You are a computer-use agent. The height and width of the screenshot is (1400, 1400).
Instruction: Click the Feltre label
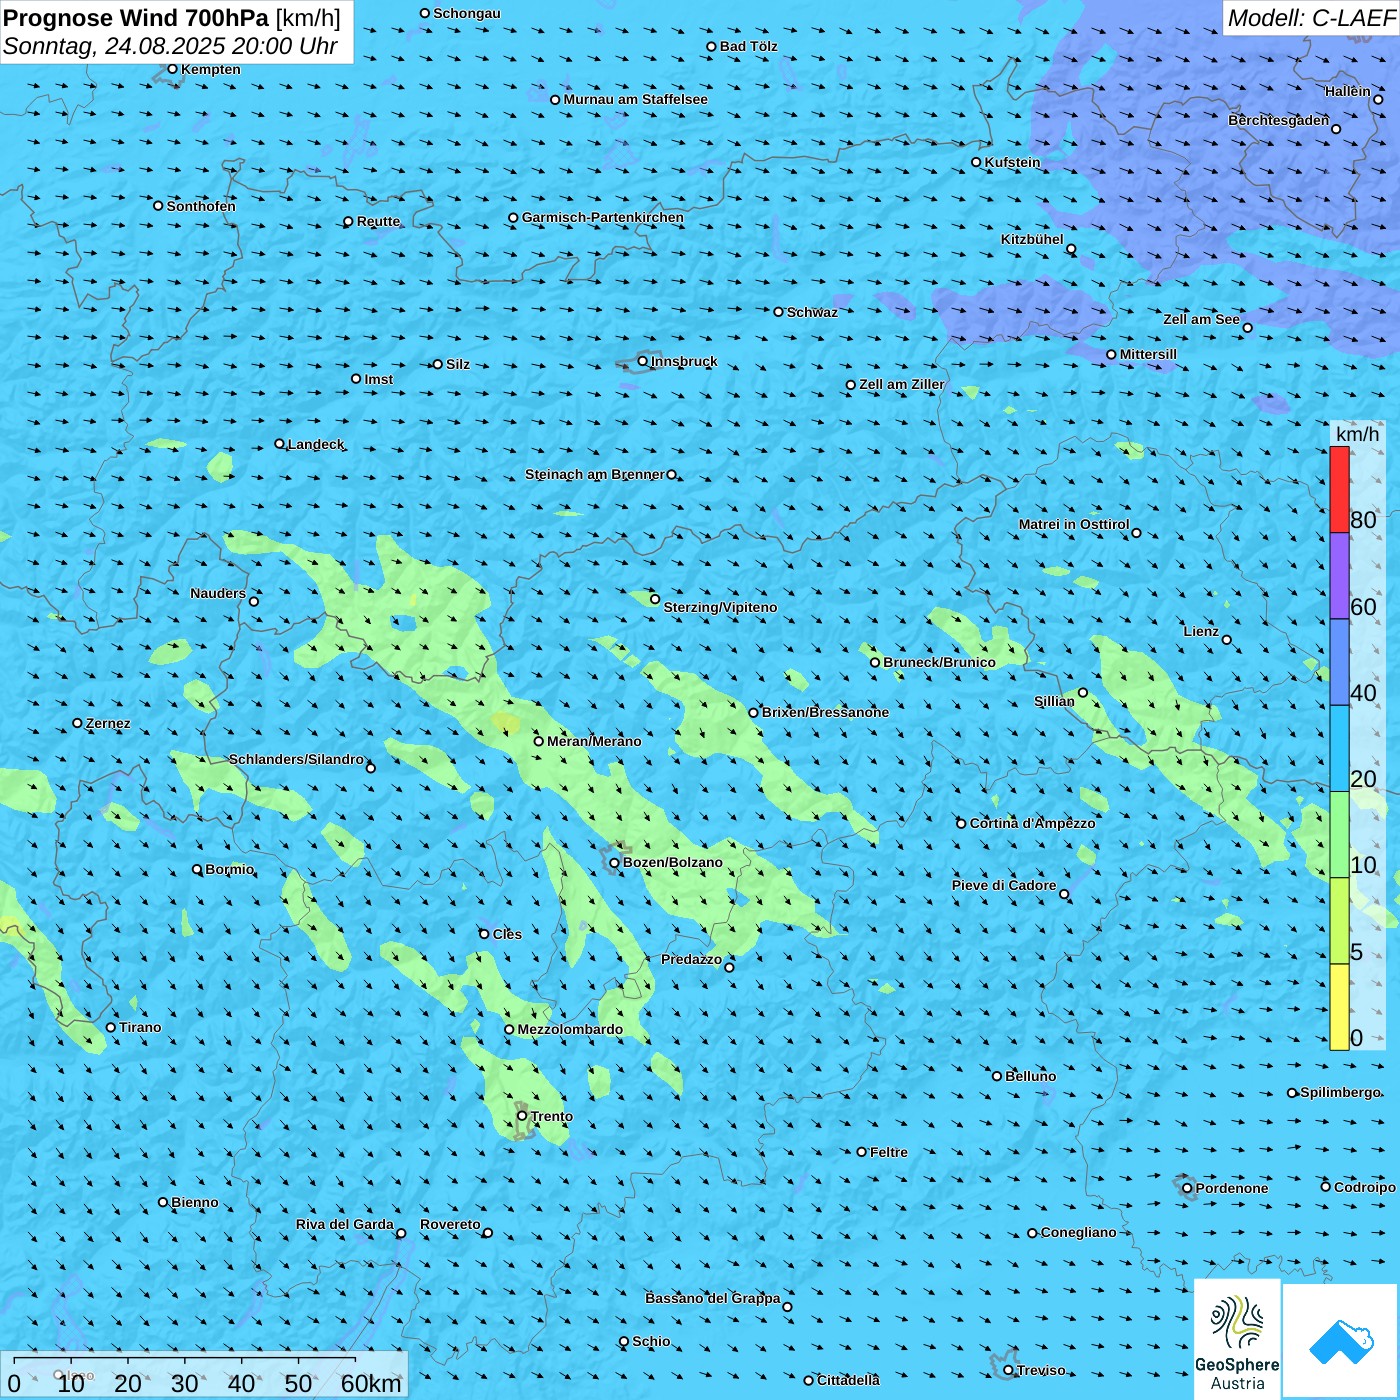click(889, 1152)
